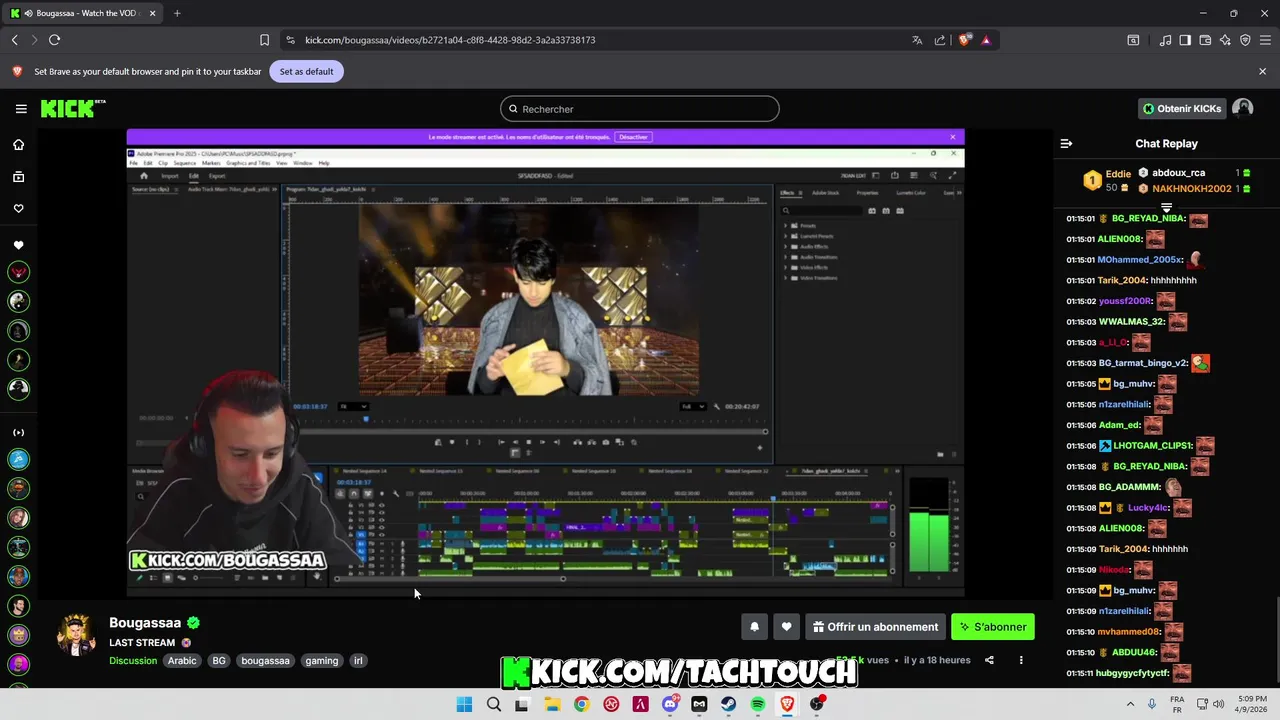
Task: Open the Brave VPN shield icon
Action: tap(1245, 40)
